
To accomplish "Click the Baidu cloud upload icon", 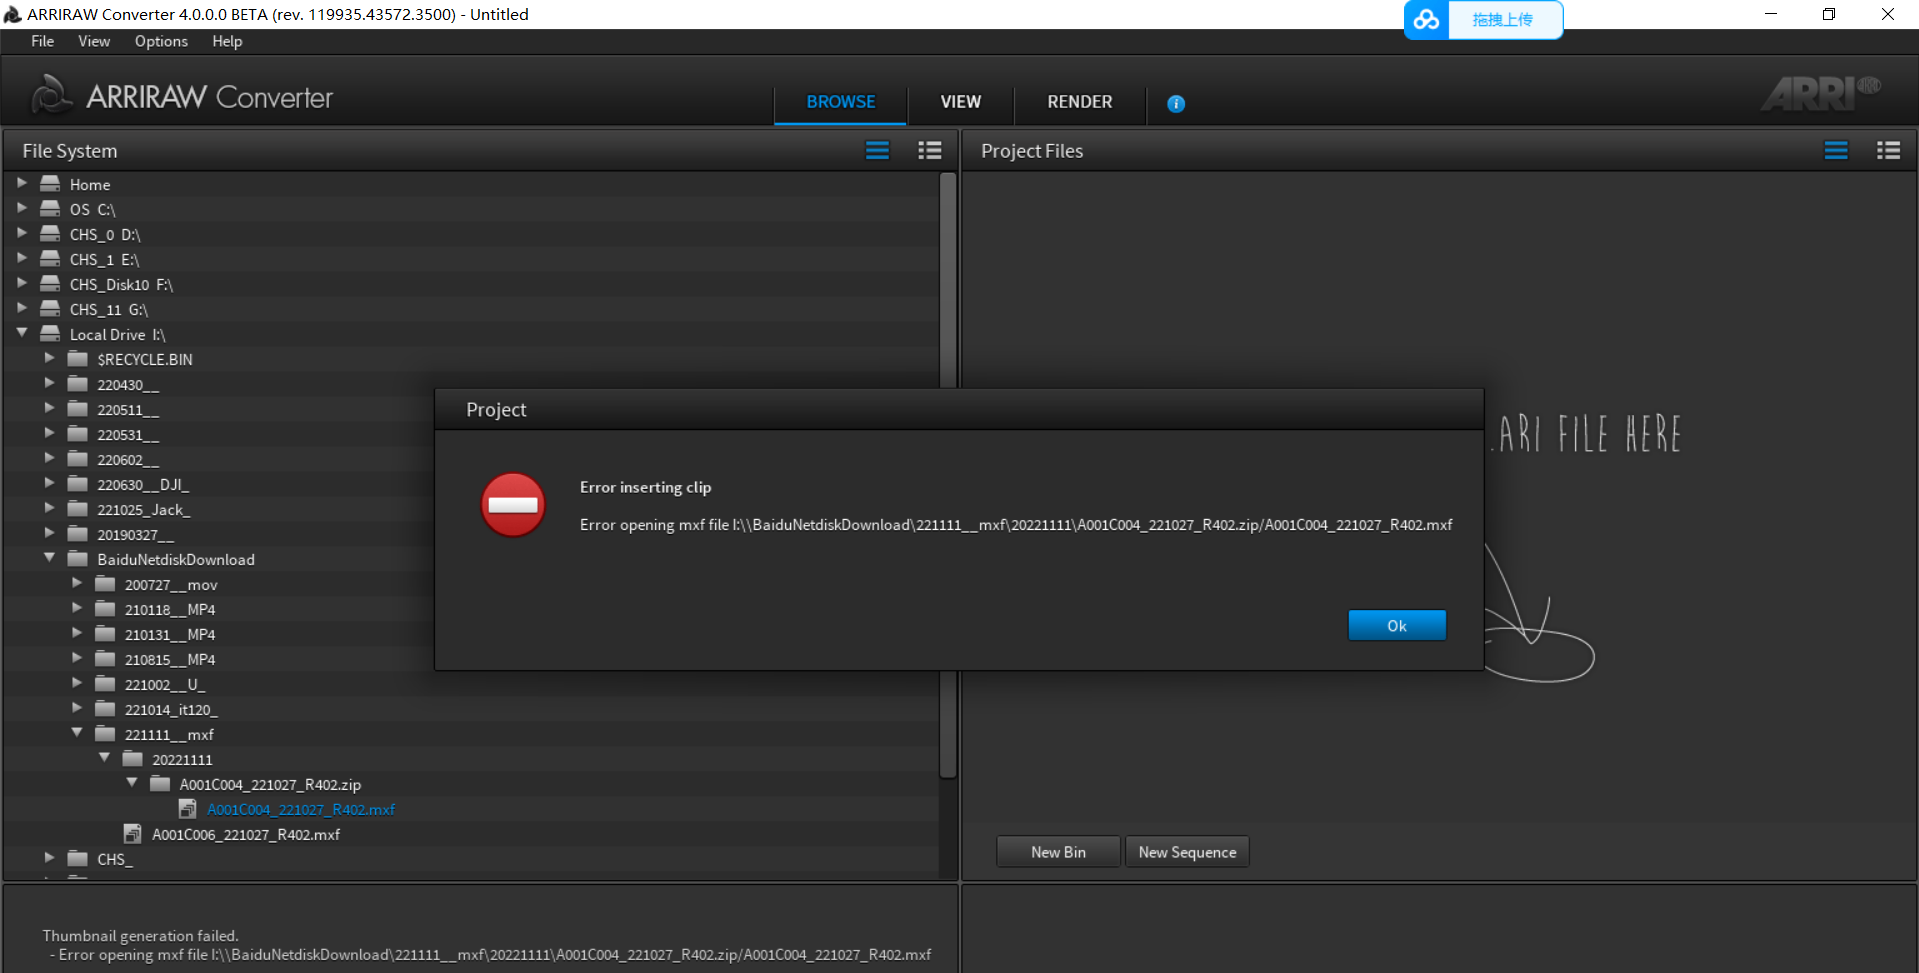I will coord(1426,19).
